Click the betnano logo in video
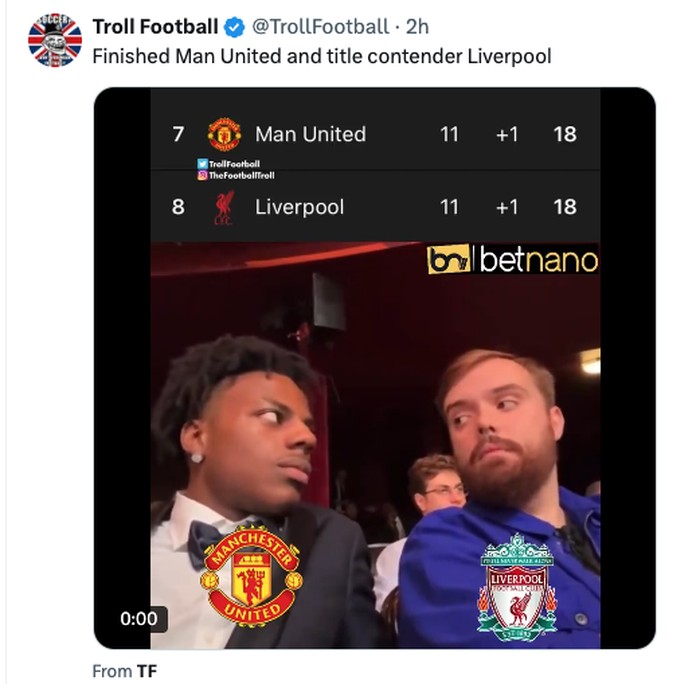The height and width of the screenshot is (684, 700). [x=512, y=261]
